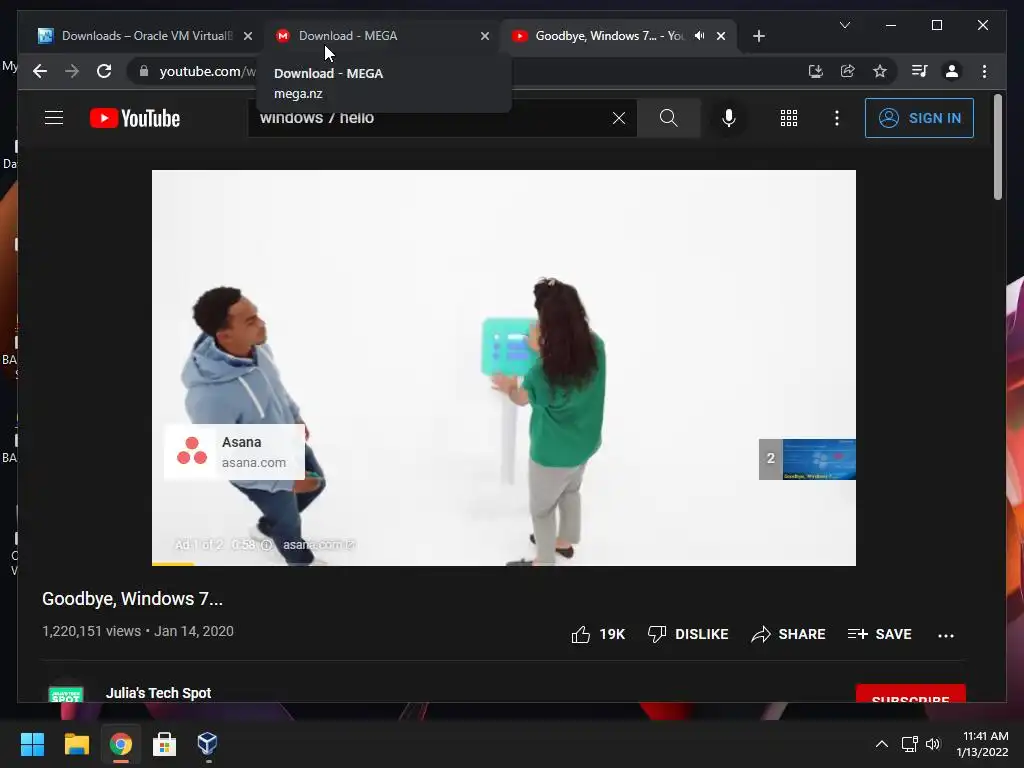Subscribe to Julia's Tech Spot
The image size is (1024, 768).
(x=910, y=694)
